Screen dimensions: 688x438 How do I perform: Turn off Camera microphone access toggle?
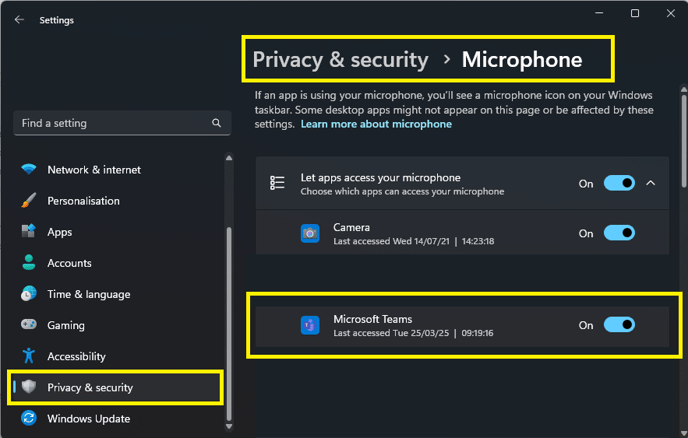(619, 233)
